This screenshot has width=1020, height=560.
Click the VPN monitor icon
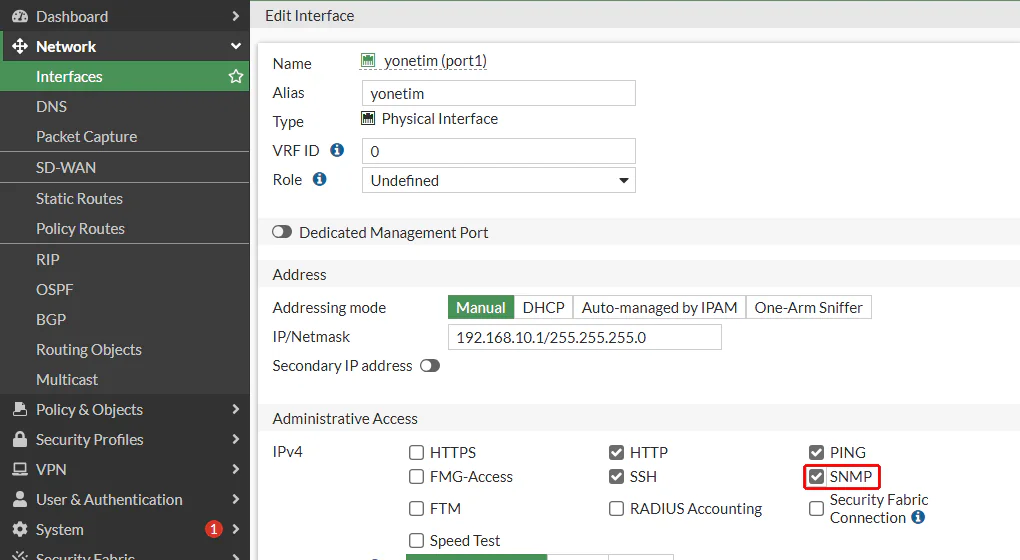[x=20, y=469]
